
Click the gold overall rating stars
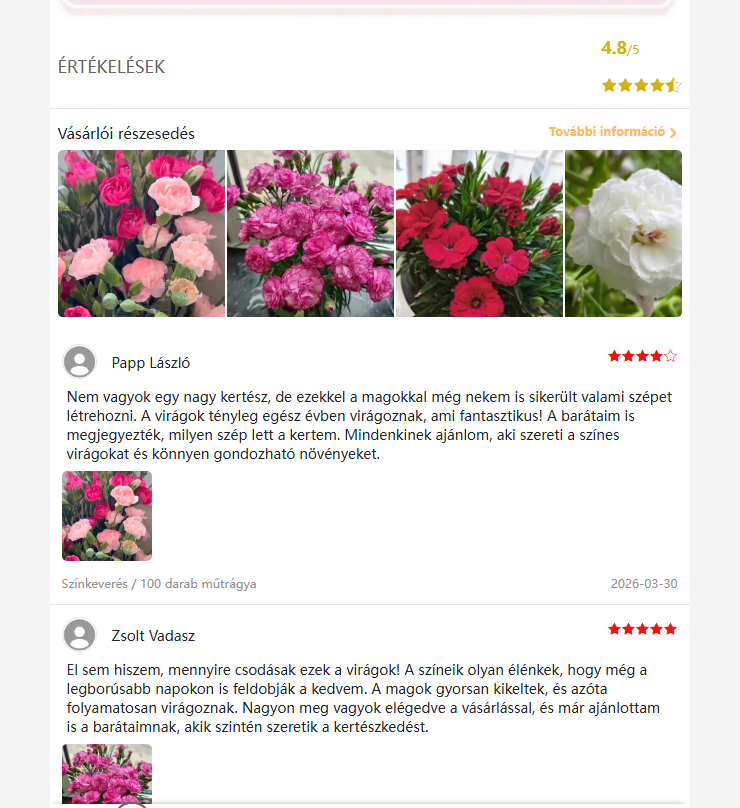click(641, 85)
